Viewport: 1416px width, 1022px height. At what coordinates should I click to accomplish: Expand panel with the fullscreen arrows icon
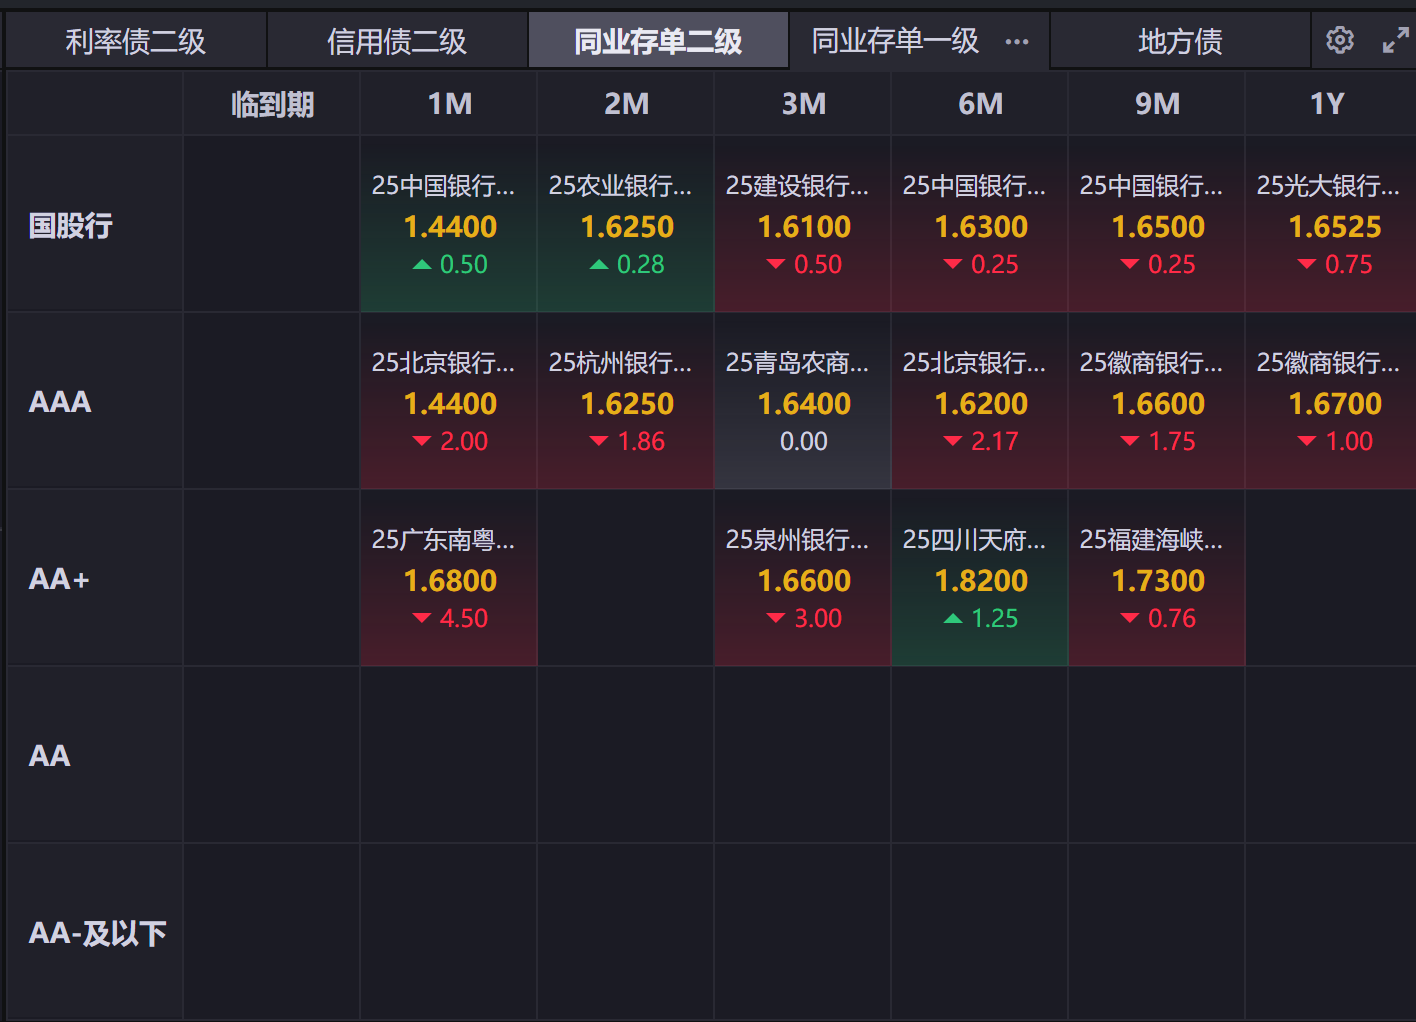pyautogui.click(x=1395, y=40)
